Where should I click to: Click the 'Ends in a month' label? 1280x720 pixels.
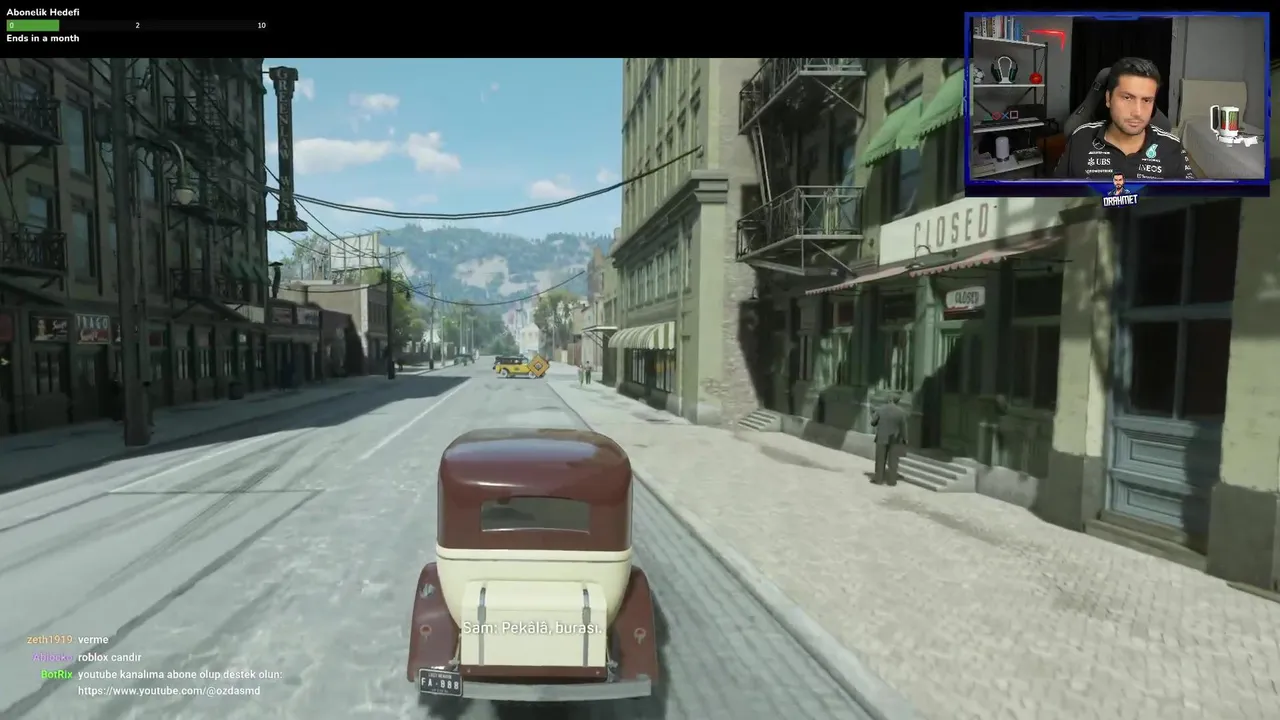tap(43, 38)
